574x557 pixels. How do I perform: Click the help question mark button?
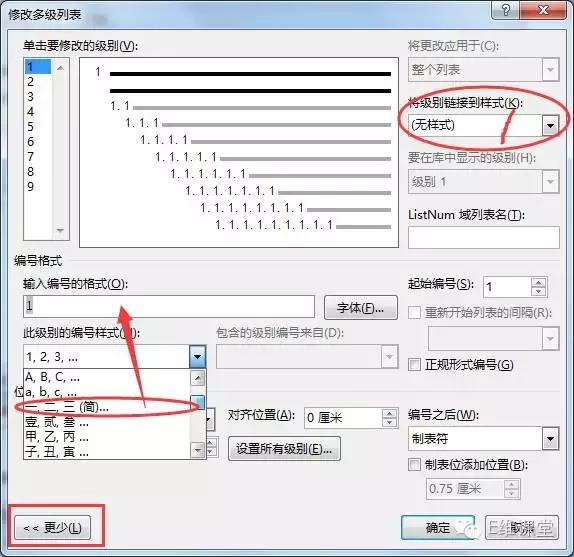pyautogui.click(x=506, y=10)
